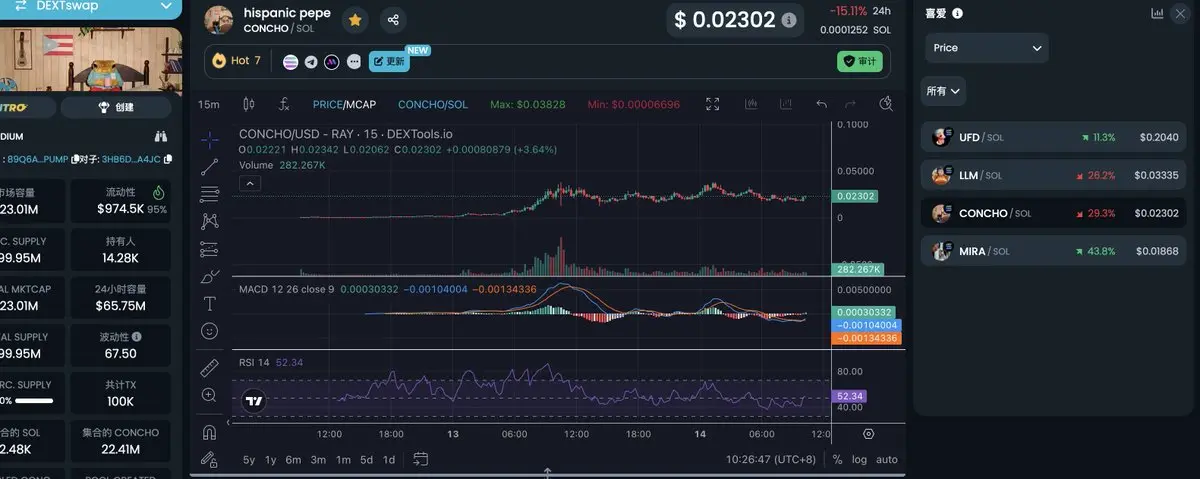Toggle favorite star for hispanic pepe

[x=354, y=20]
